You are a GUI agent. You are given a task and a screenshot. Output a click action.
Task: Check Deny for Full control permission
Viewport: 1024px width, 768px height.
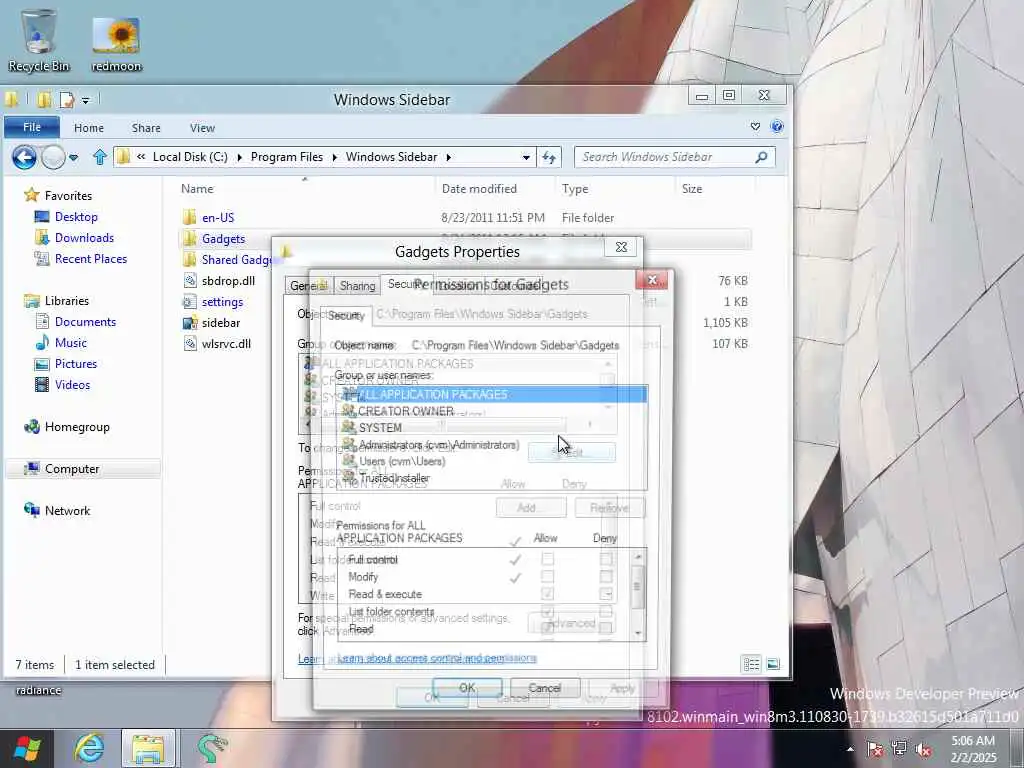(606, 559)
